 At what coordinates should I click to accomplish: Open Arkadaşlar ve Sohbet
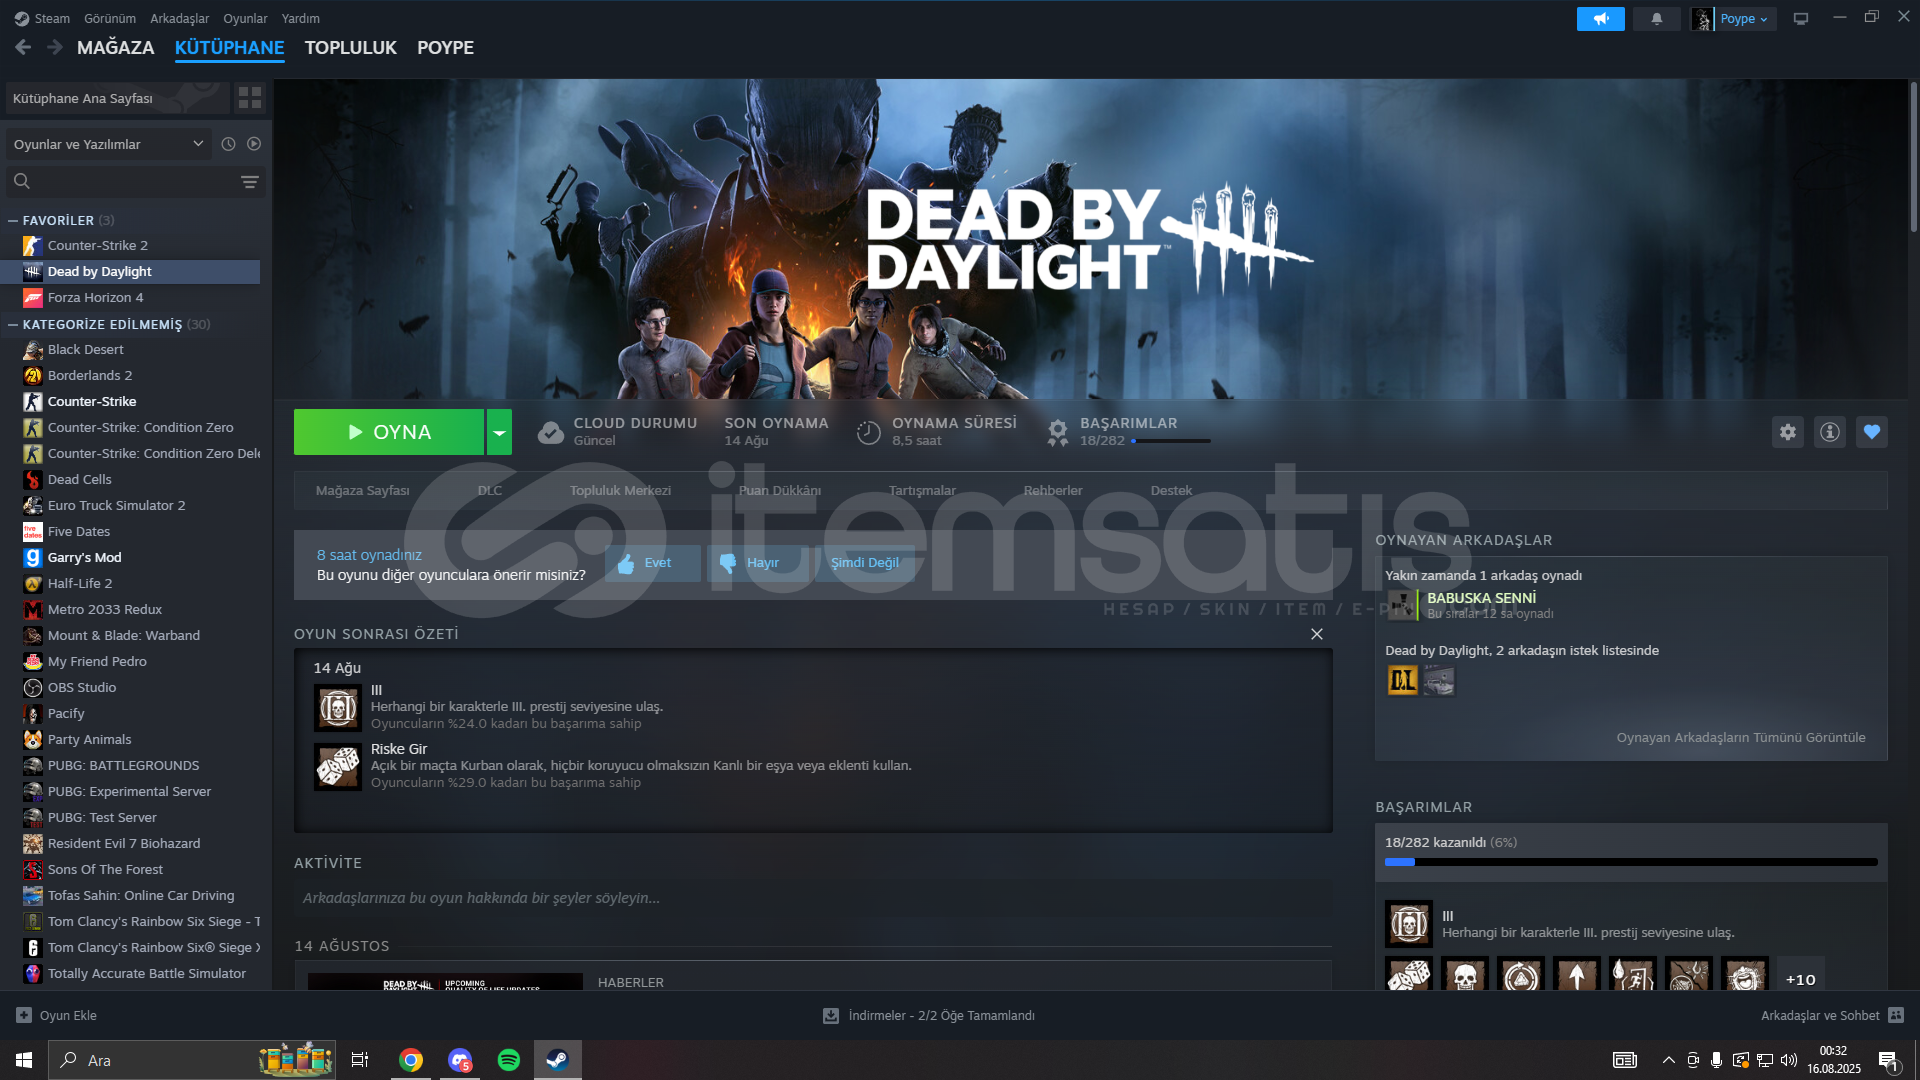(x=1832, y=1015)
